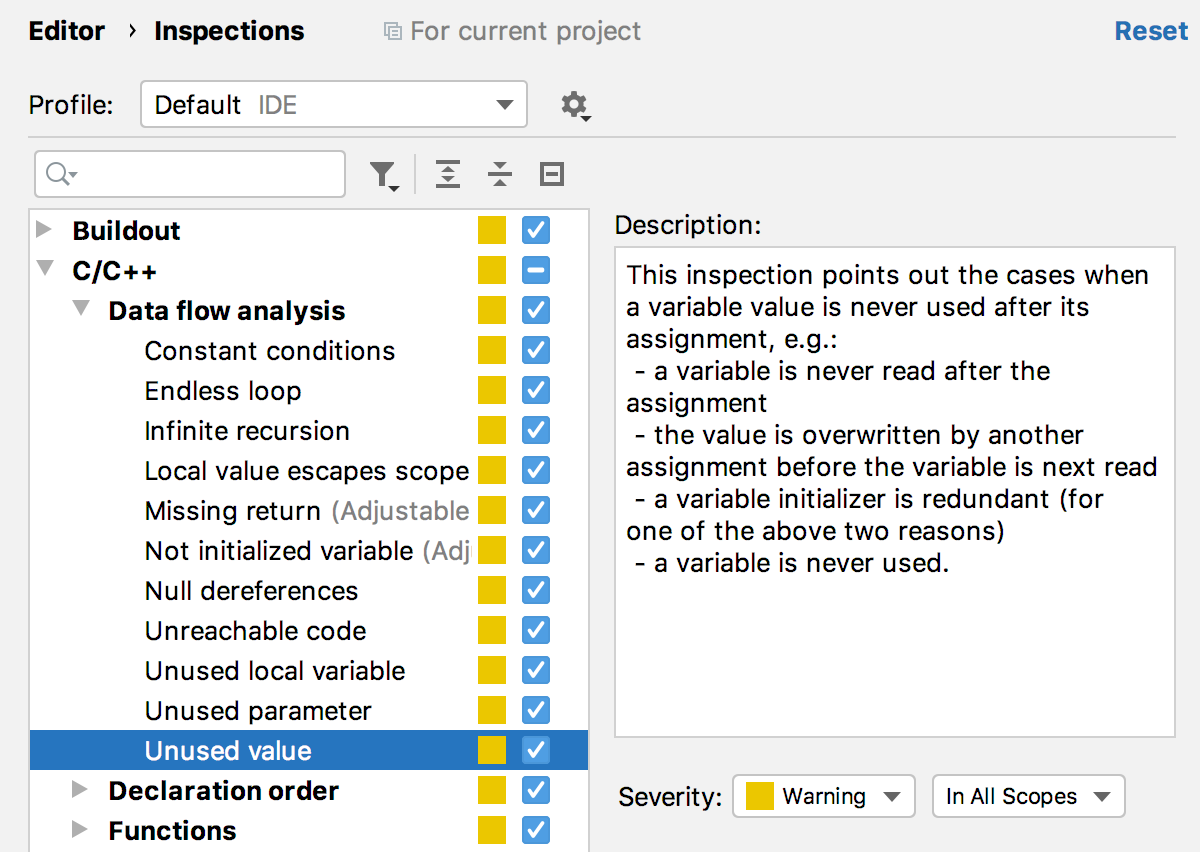Reset to empty inspections icon
This screenshot has width=1200, height=852.
click(552, 175)
